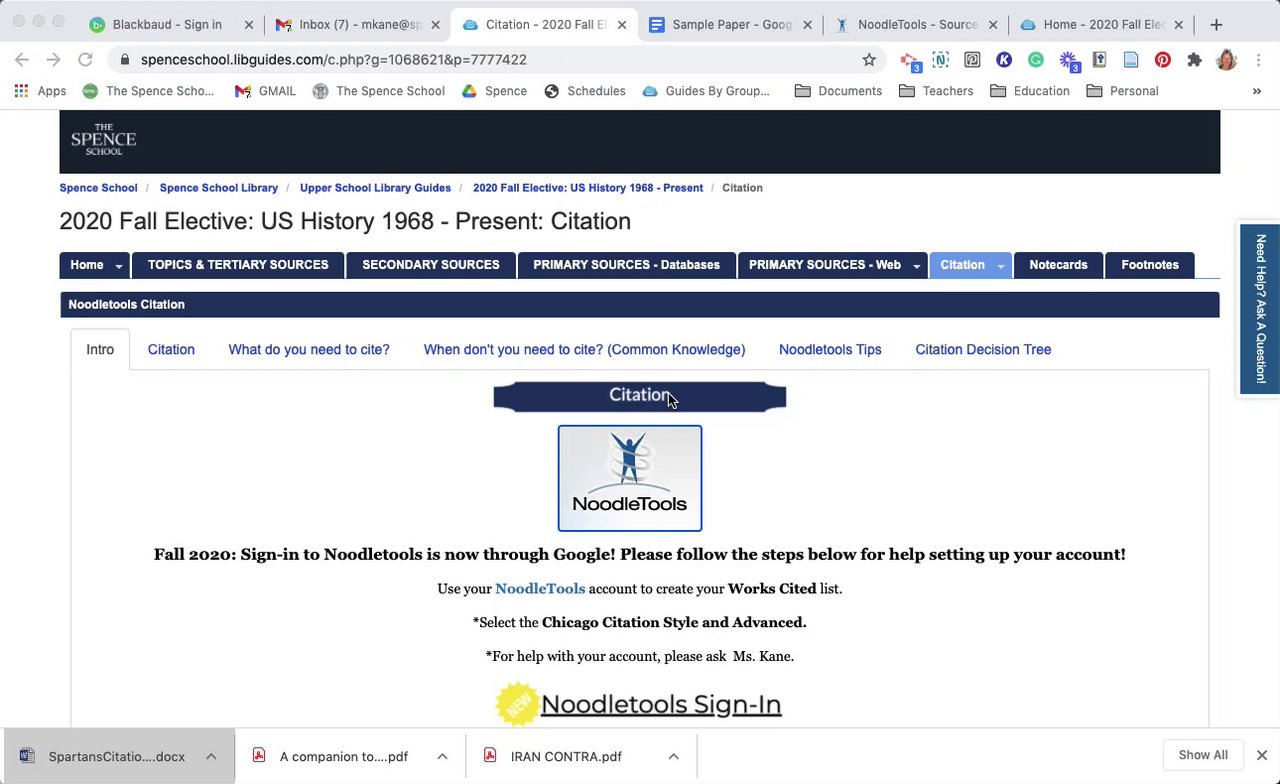Screen dimensions: 1280x784
Task: Open the Notecards page
Action: tap(1058, 265)
